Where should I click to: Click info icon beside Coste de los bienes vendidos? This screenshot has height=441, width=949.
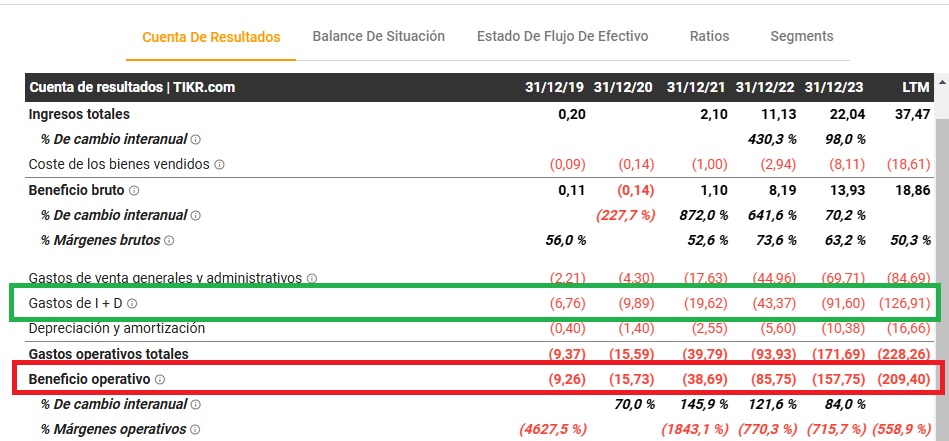tap(219, 164)
